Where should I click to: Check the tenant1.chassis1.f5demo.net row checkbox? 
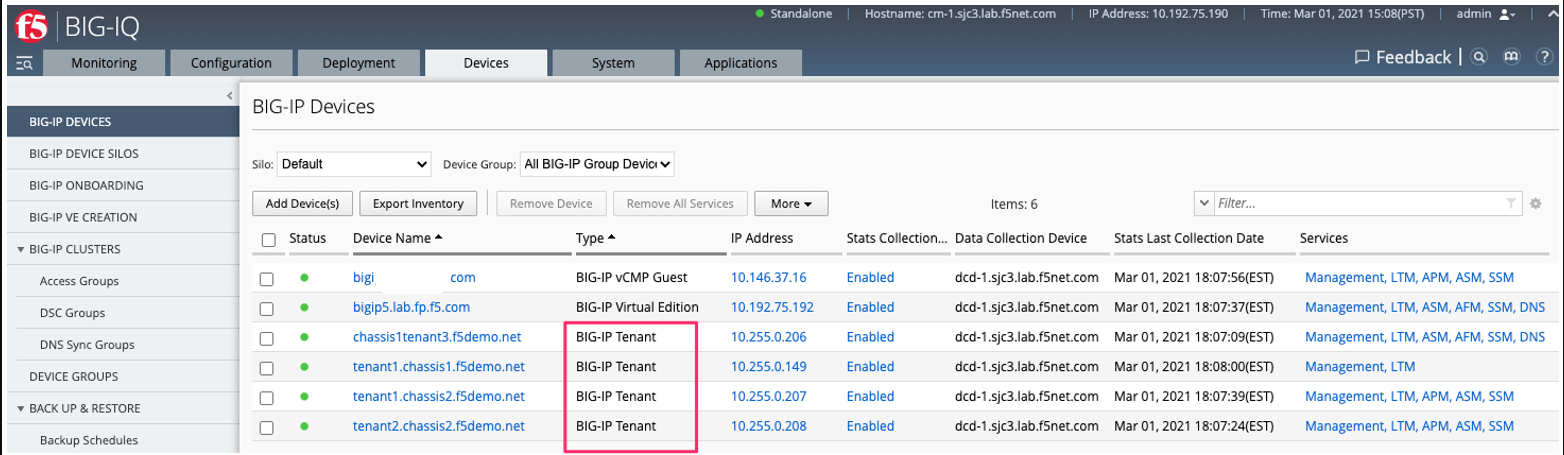point(267,369)
